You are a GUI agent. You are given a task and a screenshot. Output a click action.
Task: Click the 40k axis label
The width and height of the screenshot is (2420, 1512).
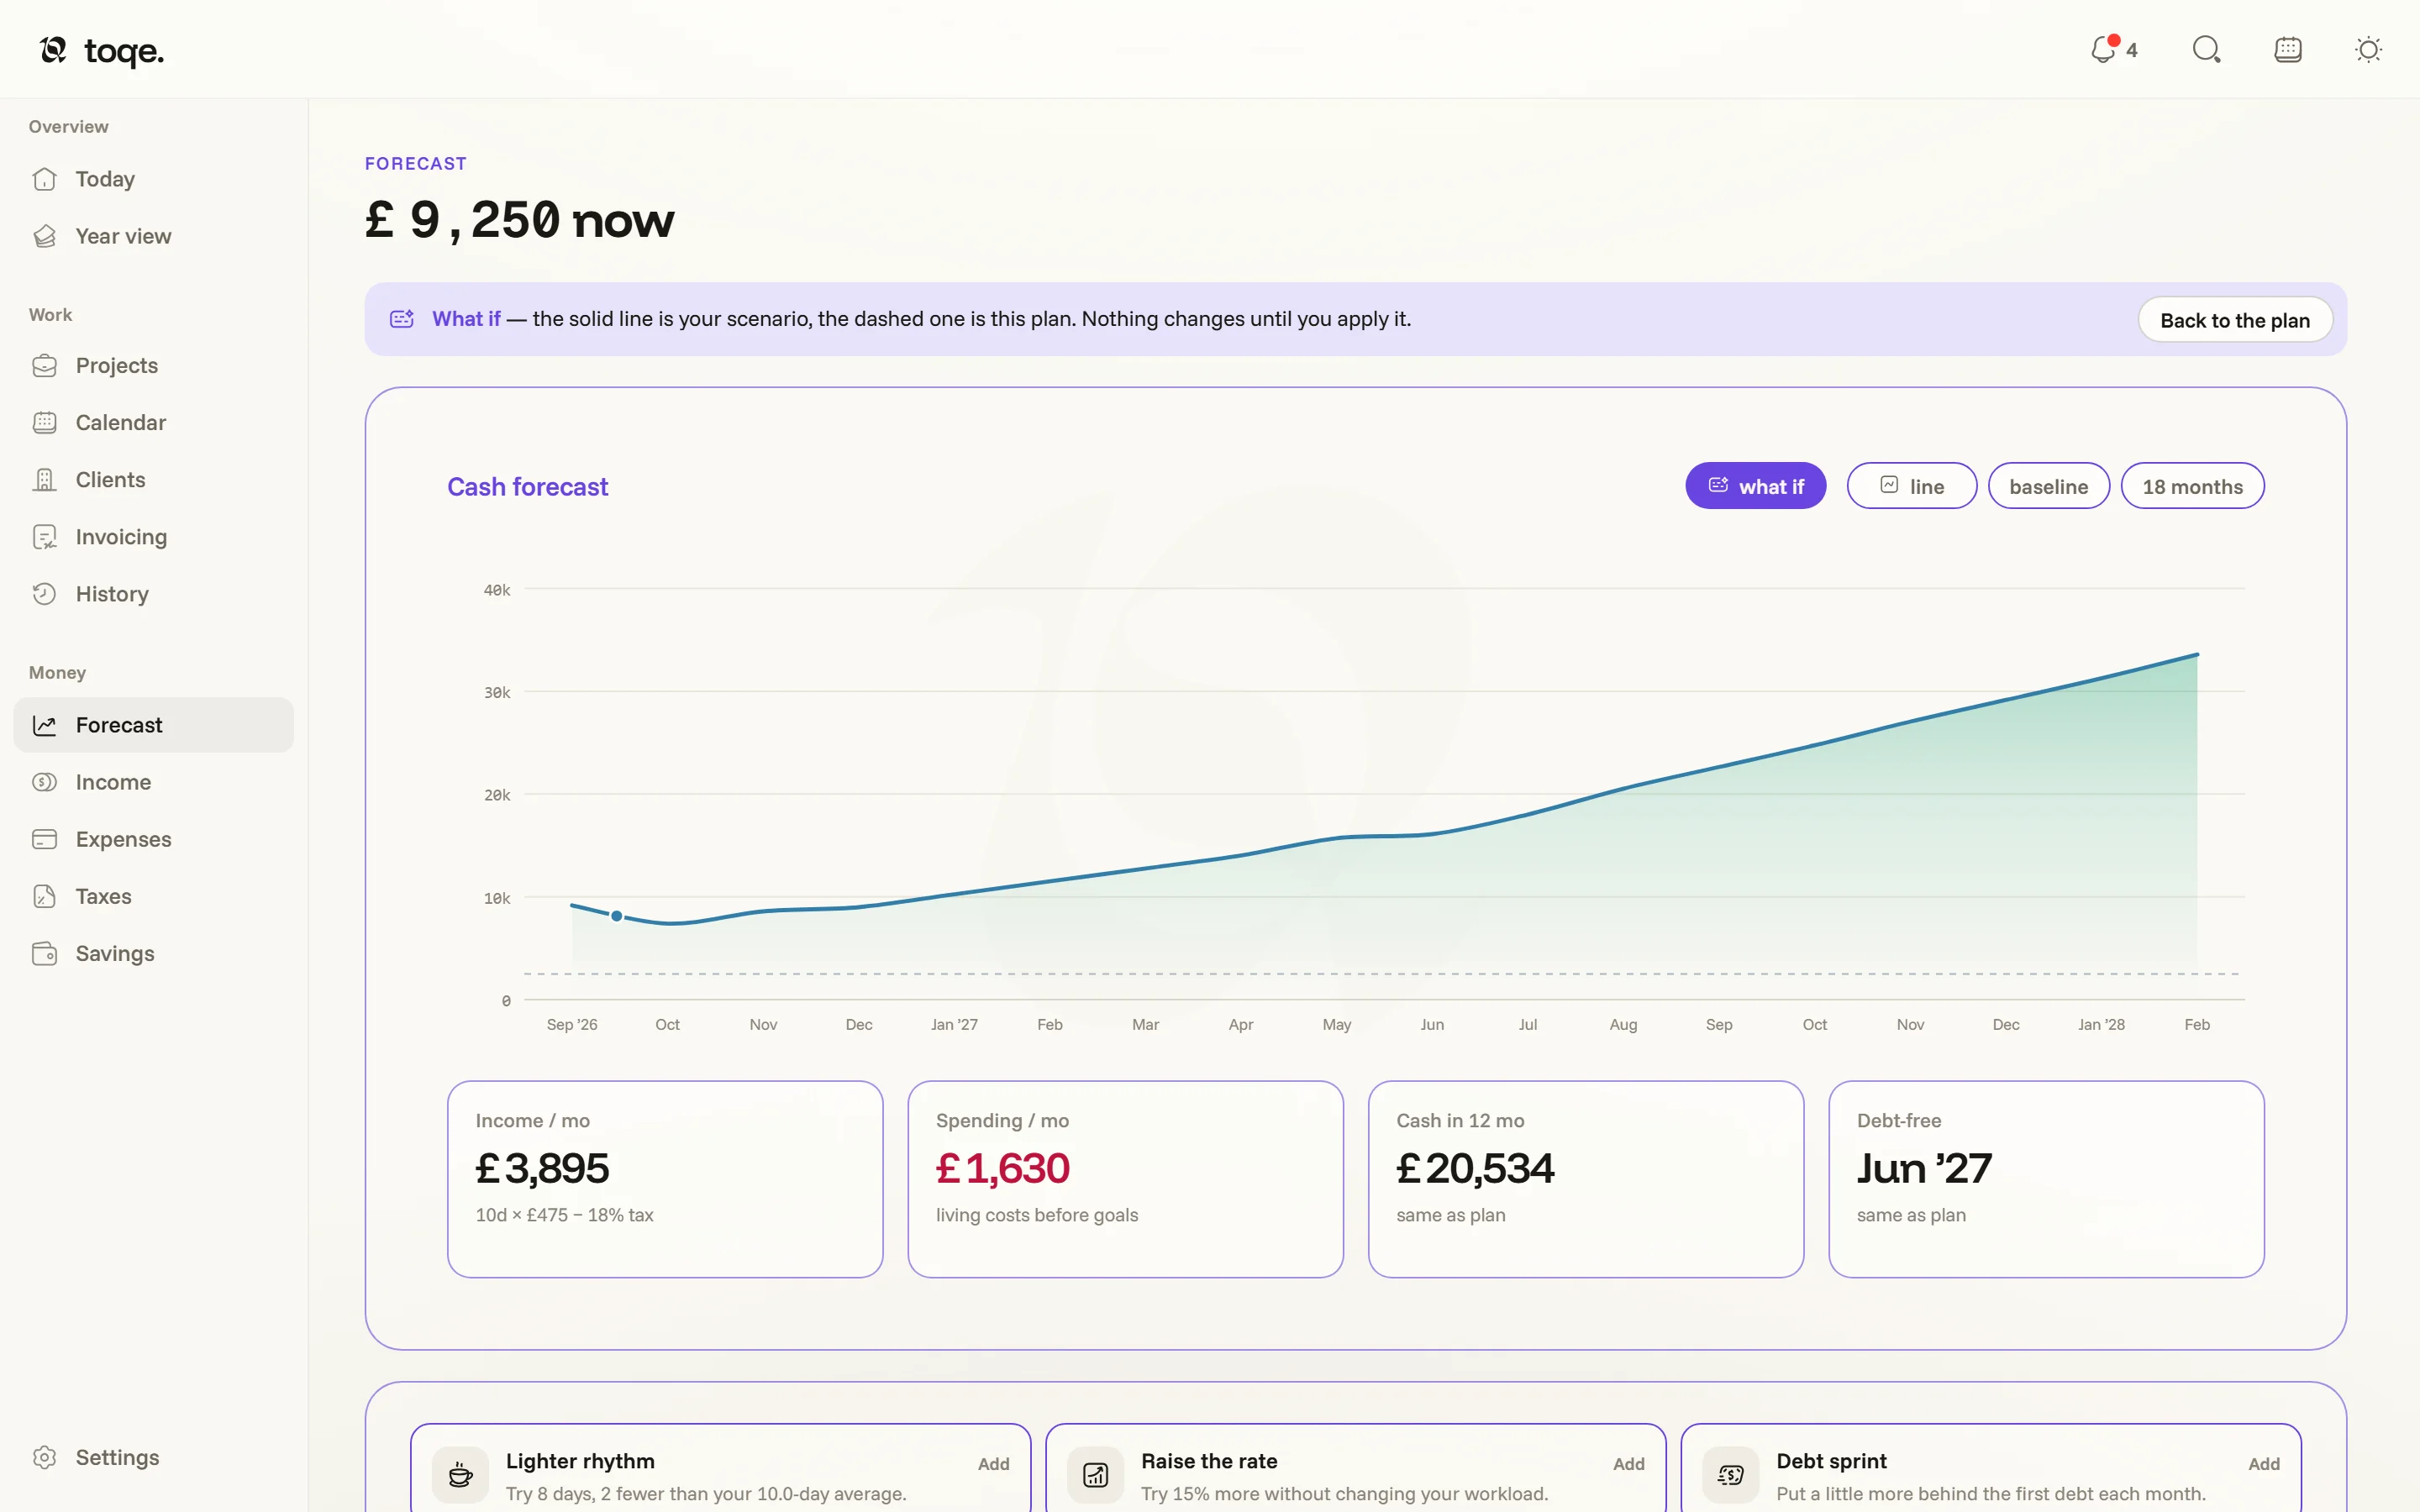[x=497, y=590]
